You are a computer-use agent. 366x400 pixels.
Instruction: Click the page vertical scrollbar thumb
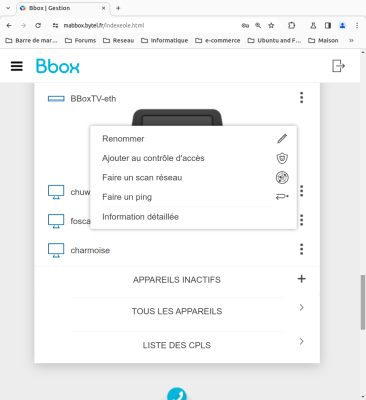pos(363,302)
